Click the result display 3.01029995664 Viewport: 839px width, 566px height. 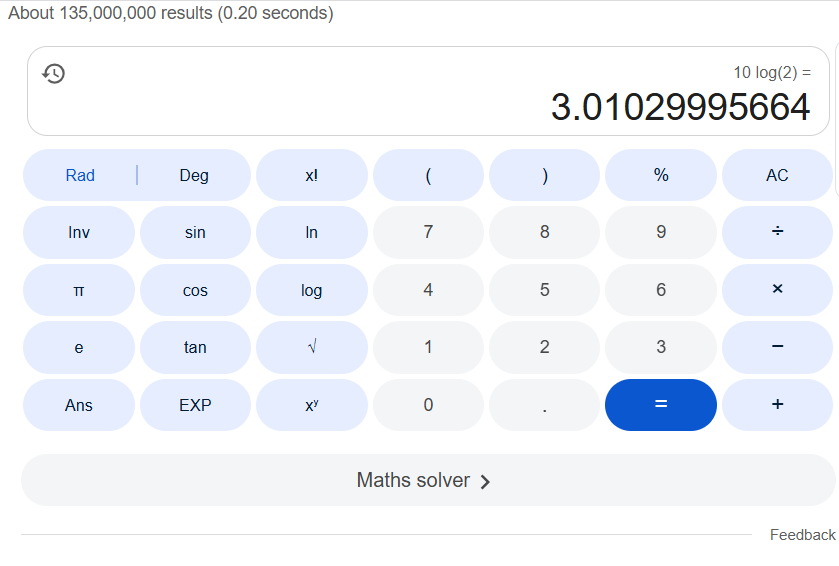680,107
